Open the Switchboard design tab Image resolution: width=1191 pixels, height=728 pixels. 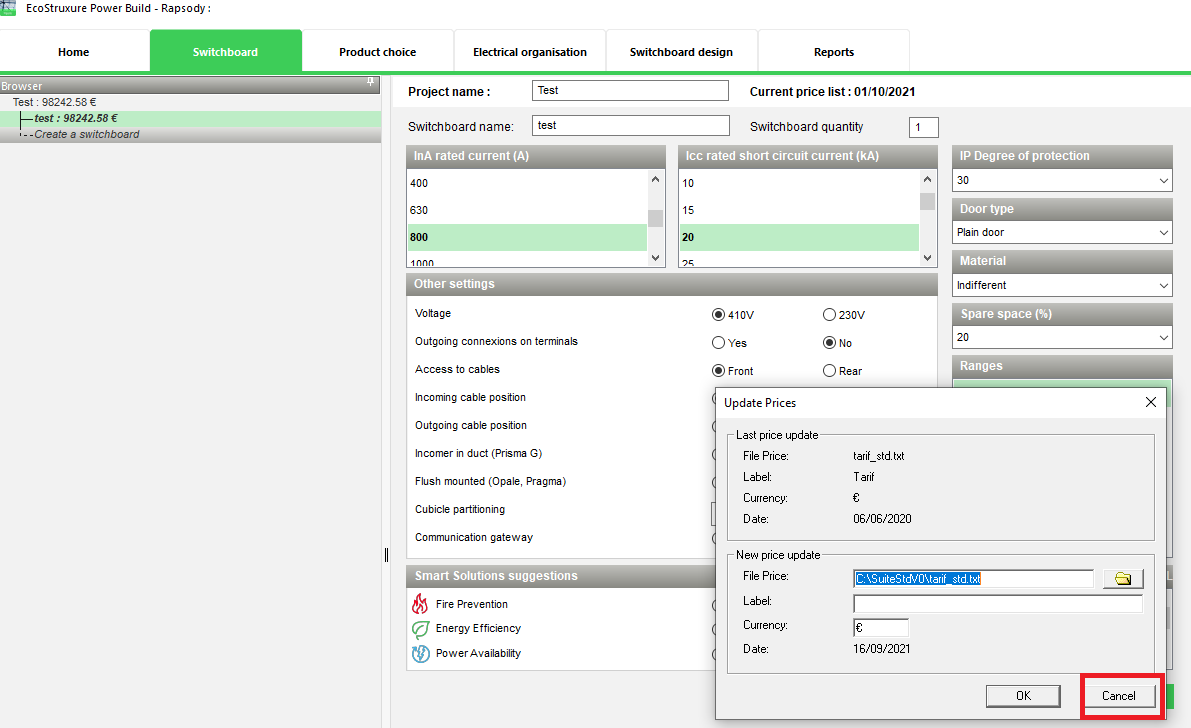click(x=681, y=52)
